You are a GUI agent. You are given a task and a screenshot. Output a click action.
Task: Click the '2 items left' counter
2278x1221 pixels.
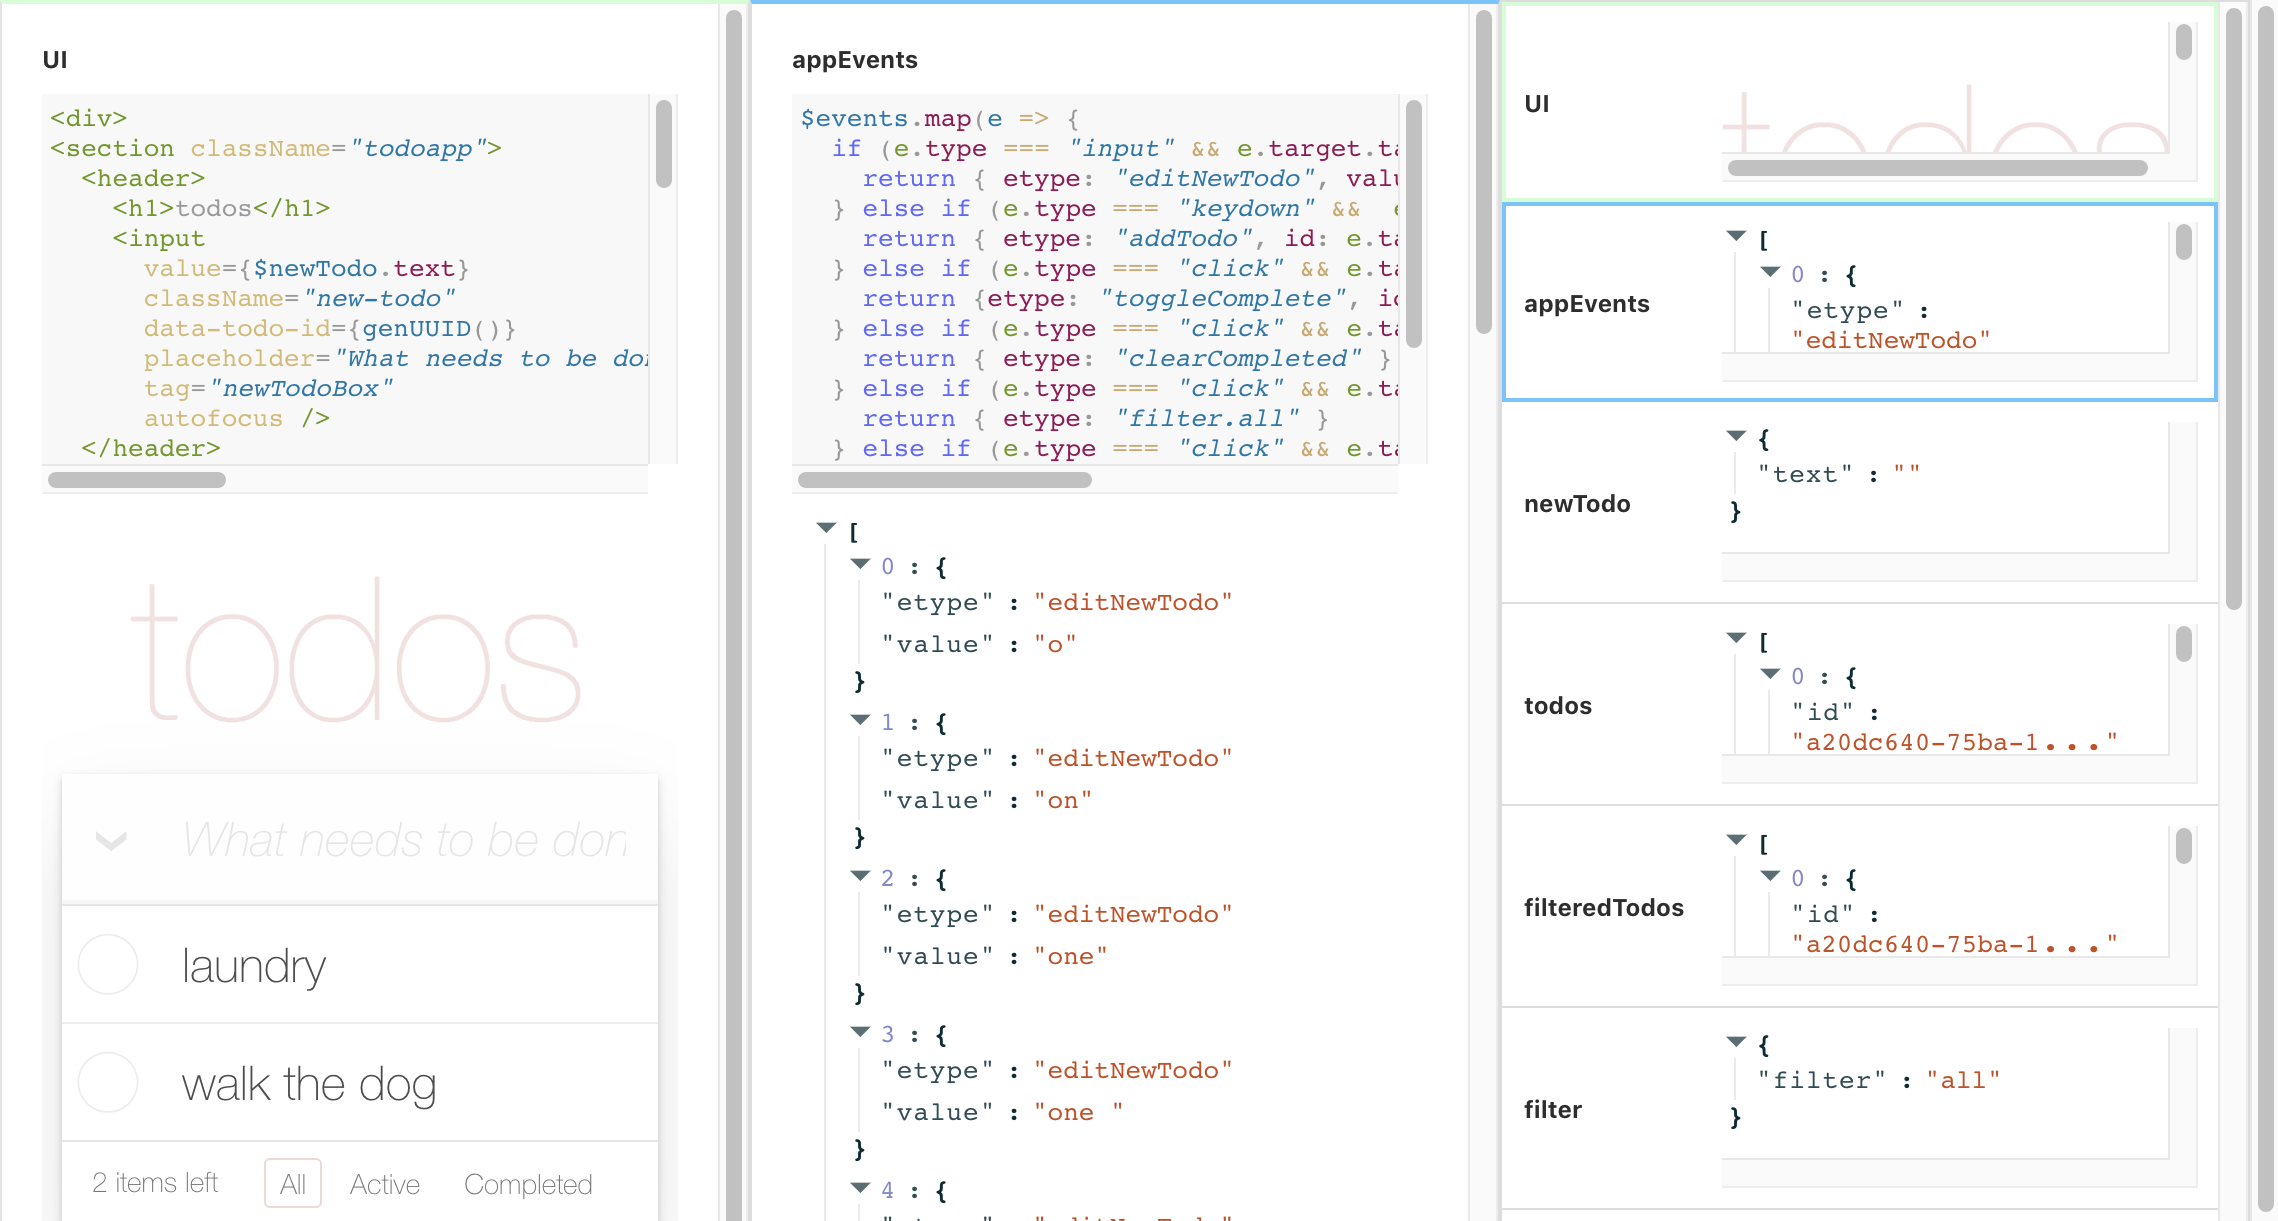point(155,1183)
